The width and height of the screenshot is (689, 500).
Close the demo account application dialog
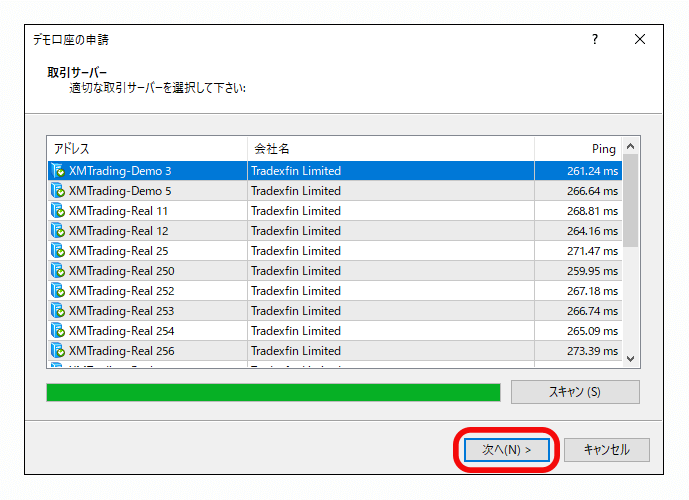[640, 40]
